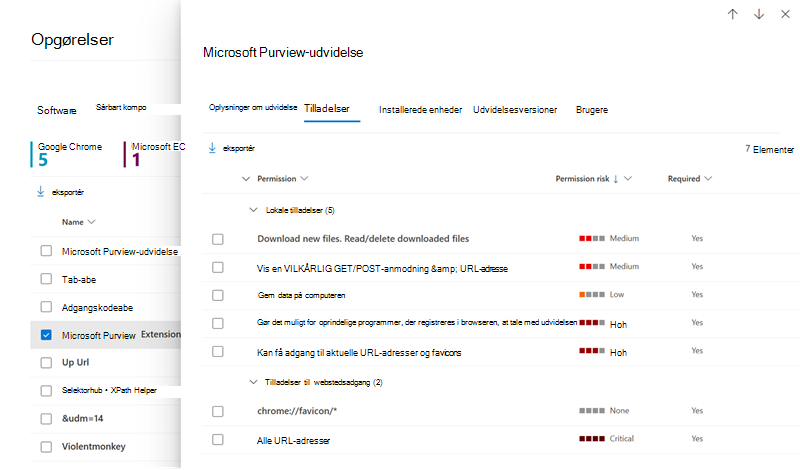Image resolution: width=800 pixels, height=470 pixels.
Task: Click the sort arrow on Permission risk
Action: [x=616, y=179]
